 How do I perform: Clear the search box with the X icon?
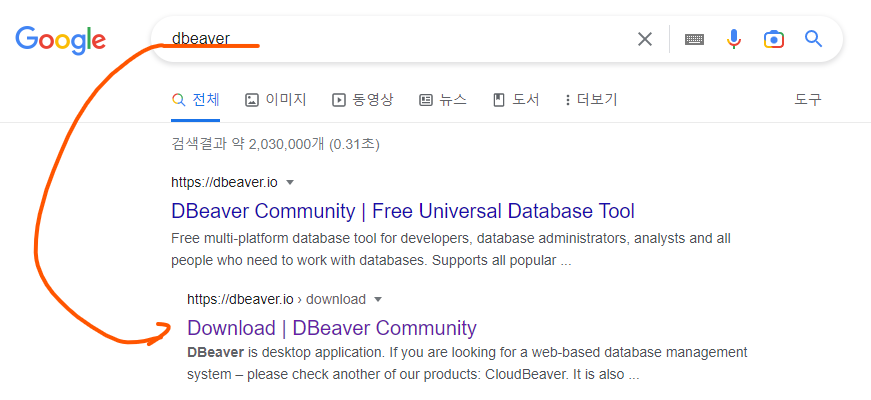pos(644,39)
